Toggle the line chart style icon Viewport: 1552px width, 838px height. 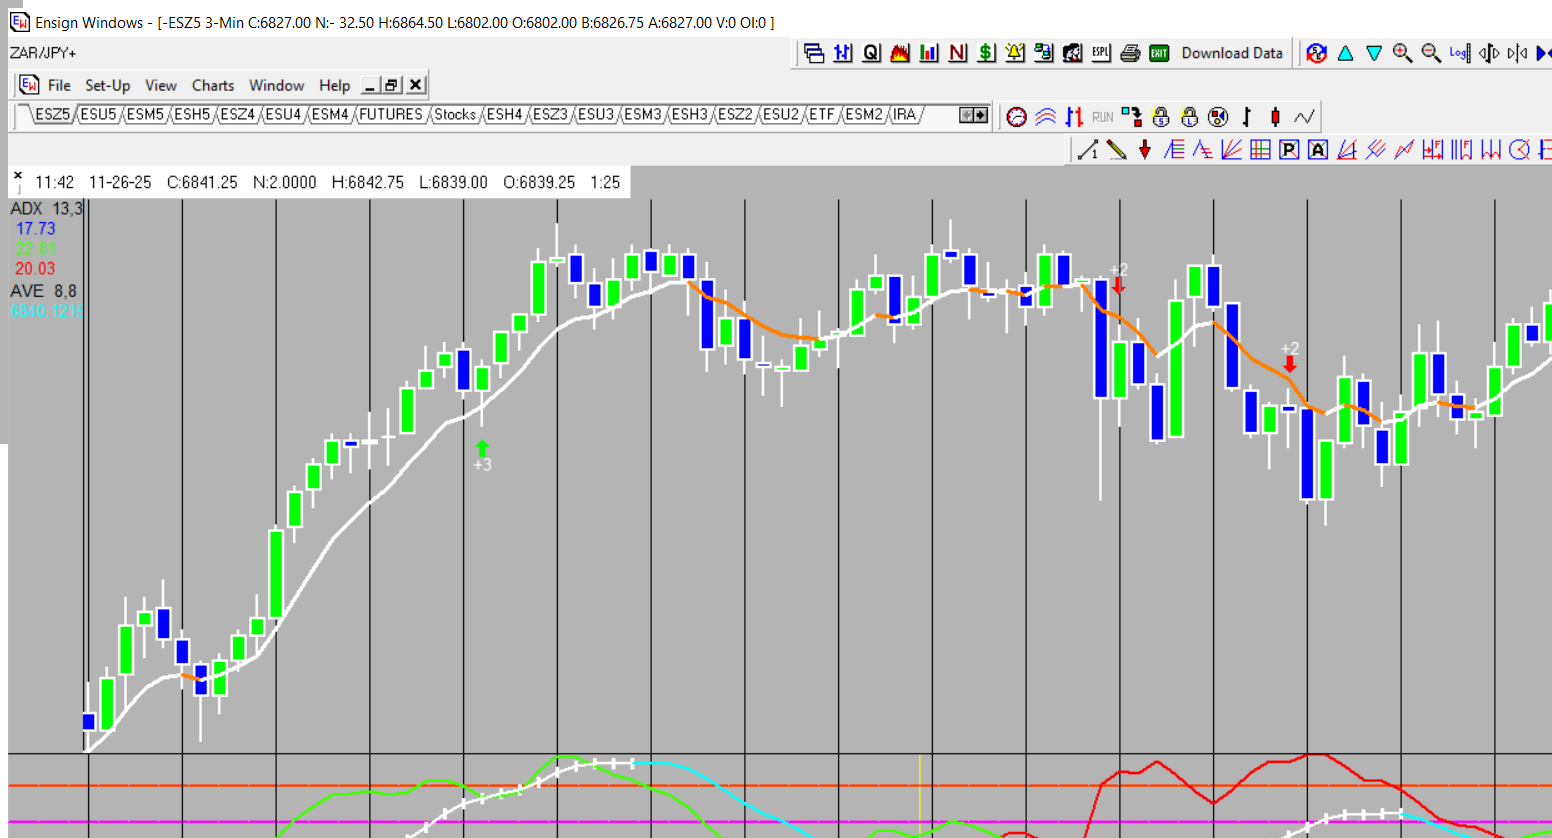[1304, 117]
